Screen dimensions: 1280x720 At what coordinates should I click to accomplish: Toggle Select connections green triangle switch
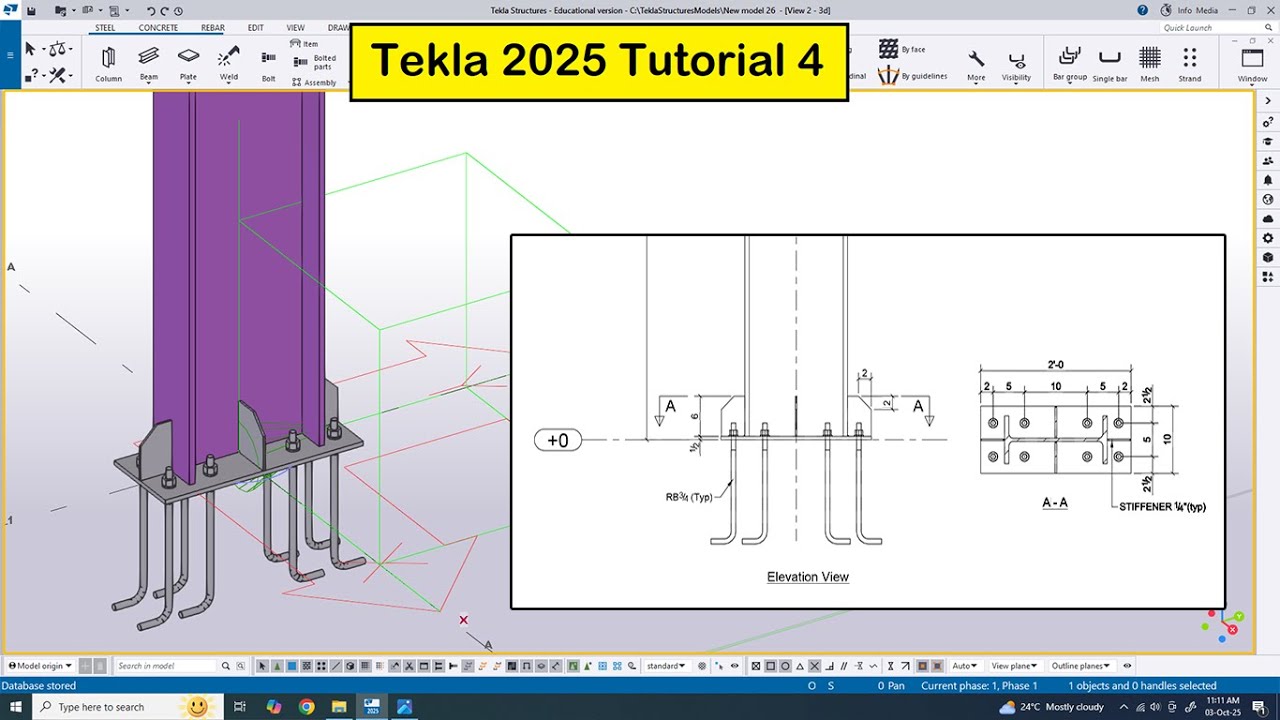(278, 666)
